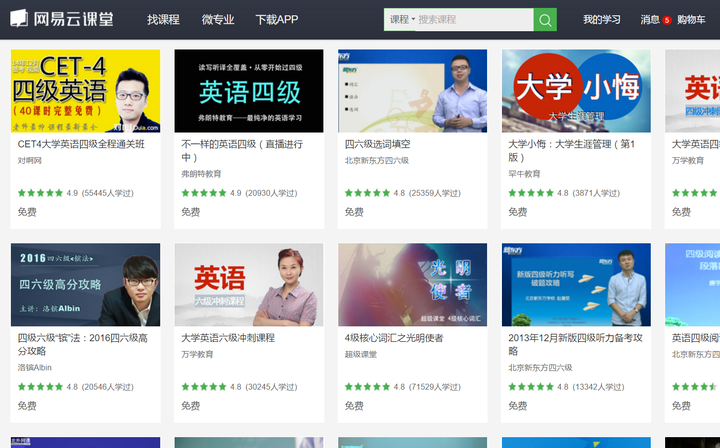Click star rating of 大学小悔 course

point(530,193)
